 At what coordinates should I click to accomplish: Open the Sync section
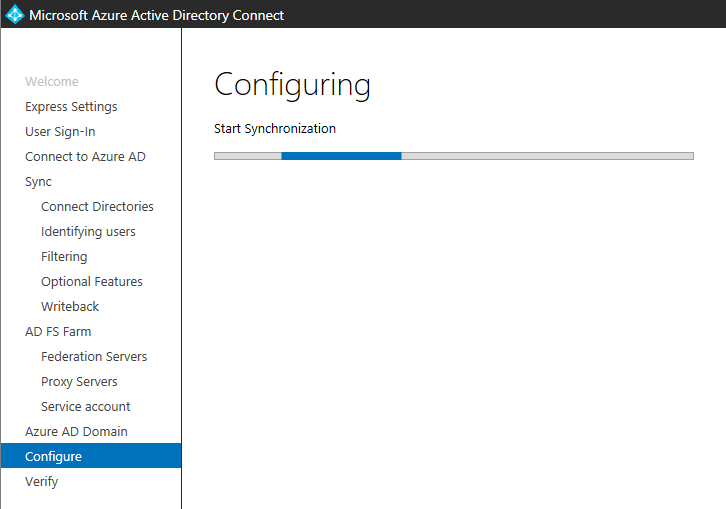coord(38,182)
